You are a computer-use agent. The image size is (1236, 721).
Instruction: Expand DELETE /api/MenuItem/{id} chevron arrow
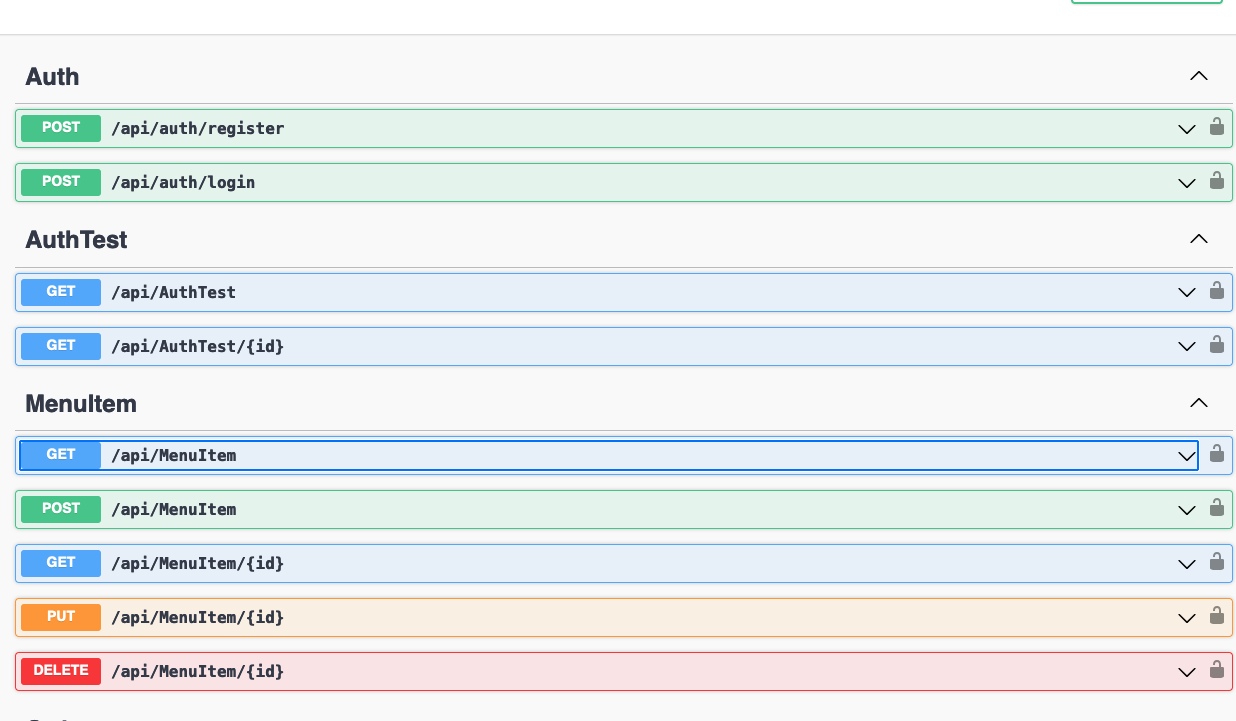1186,672
